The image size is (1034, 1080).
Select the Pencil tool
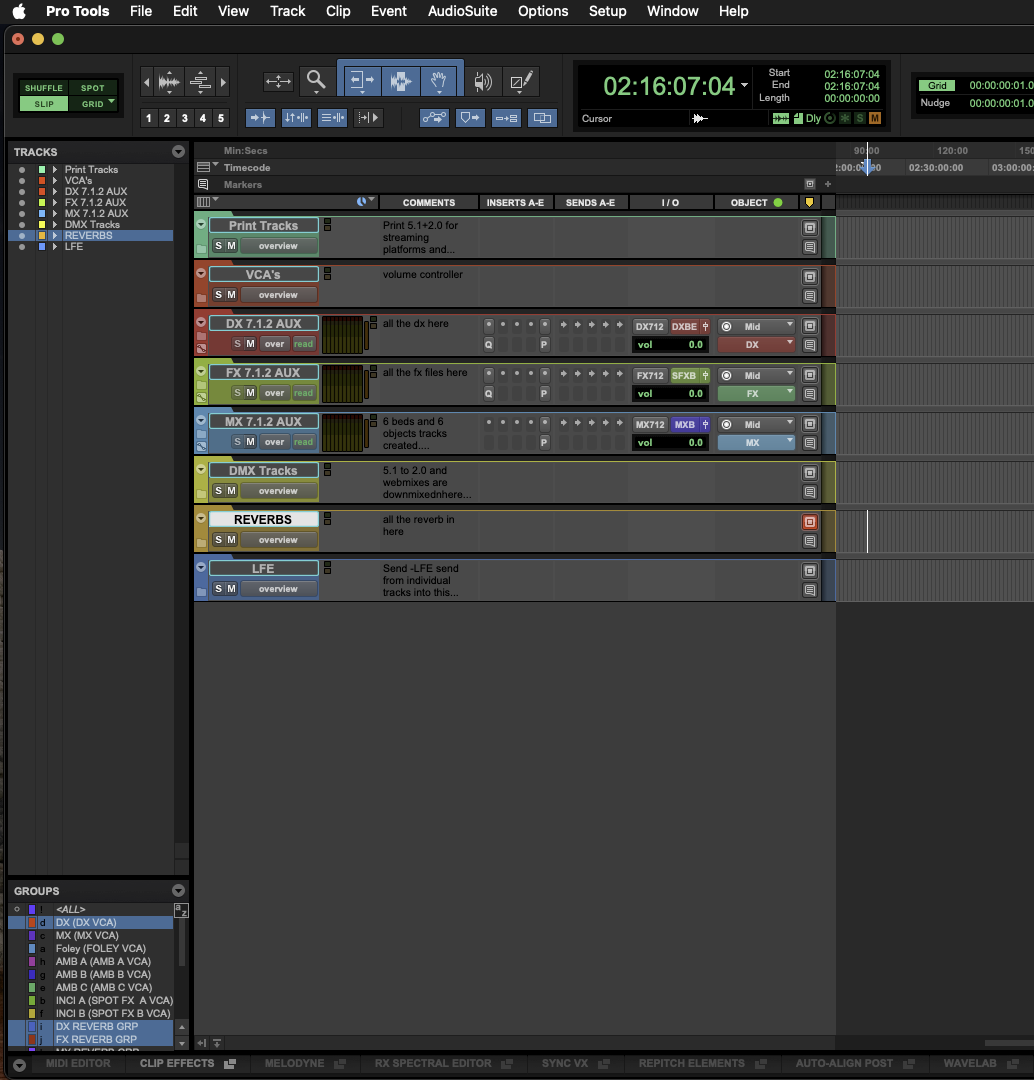(521, 81)
